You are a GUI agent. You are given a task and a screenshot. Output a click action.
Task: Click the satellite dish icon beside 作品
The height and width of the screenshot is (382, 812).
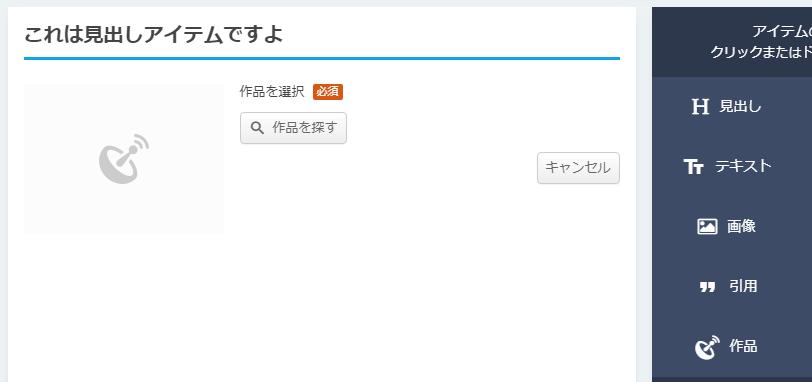707,347
